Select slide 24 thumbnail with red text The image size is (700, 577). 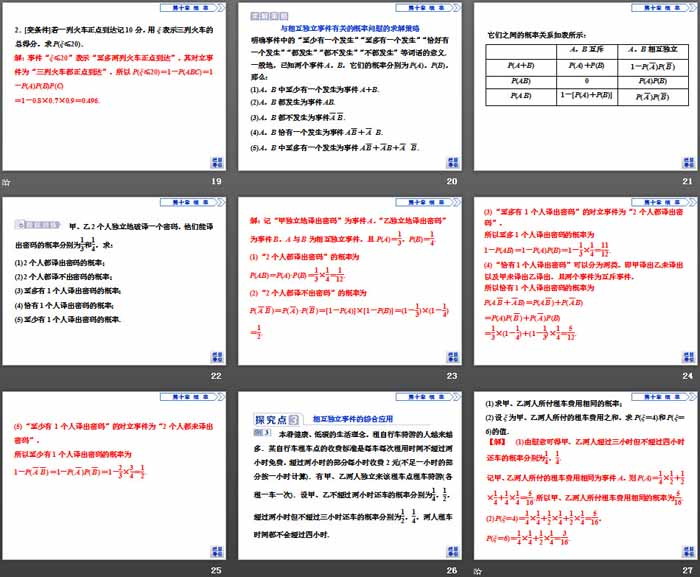click(585, 281)
